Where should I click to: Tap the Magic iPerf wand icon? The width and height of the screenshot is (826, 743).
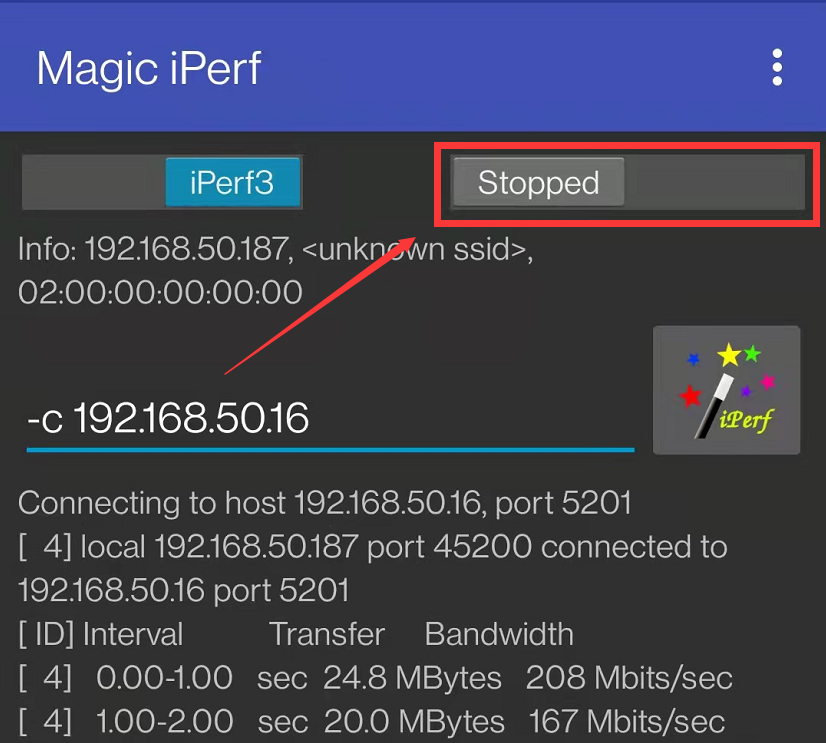[726, 390]
